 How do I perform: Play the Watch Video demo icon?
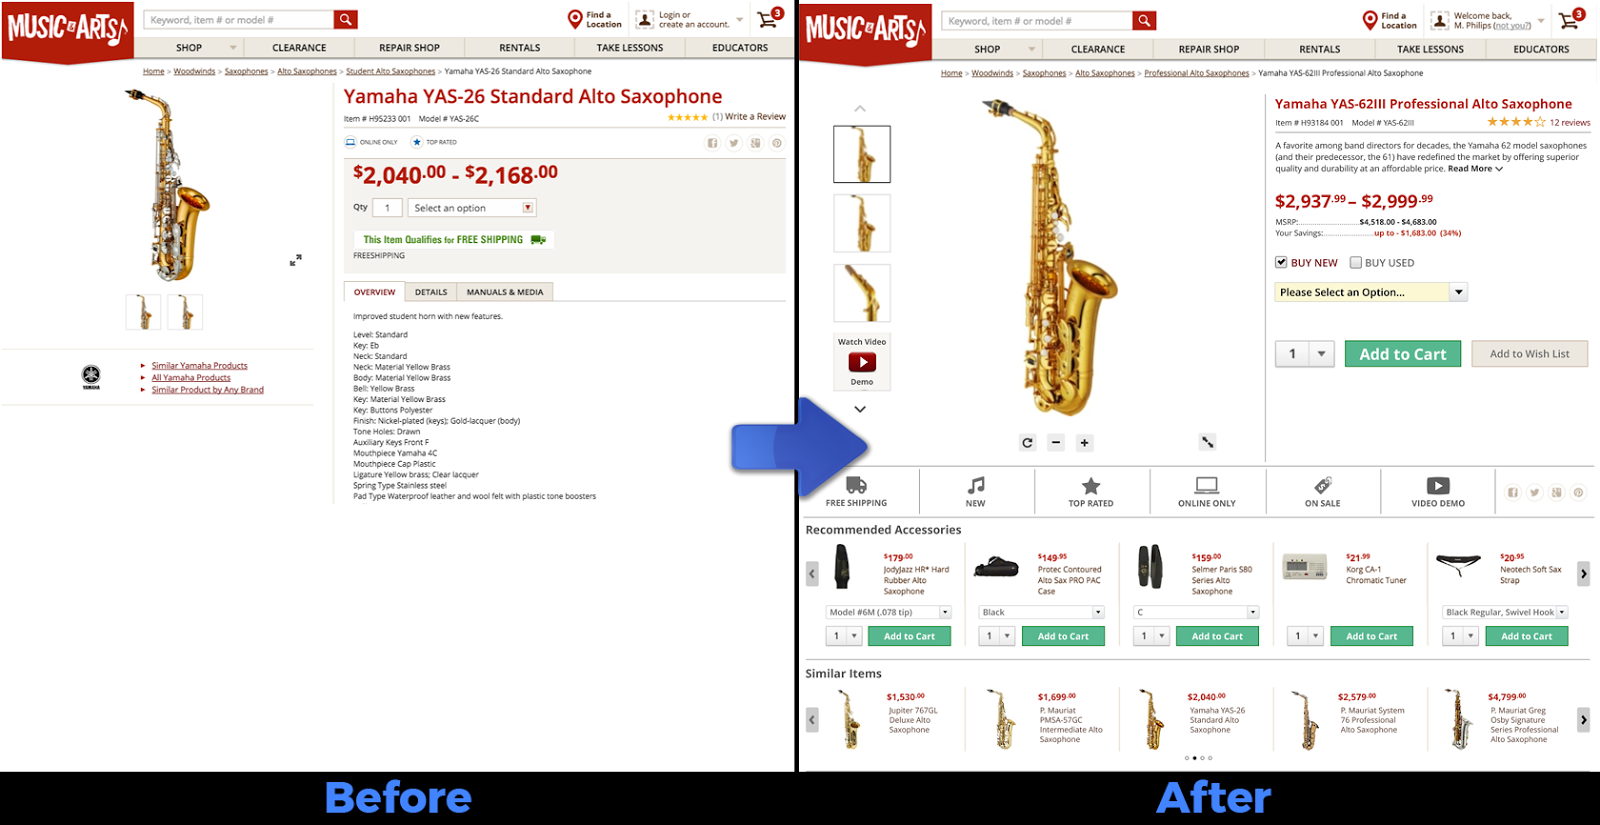[862, 362]
